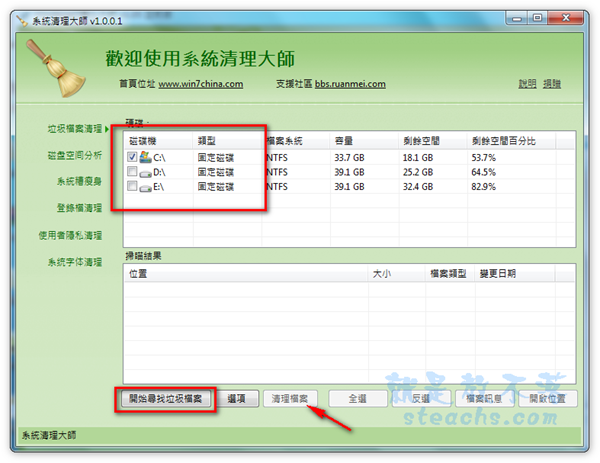Open the 說明 help link
Image resolution: width=600 pixels, height=463 pixels.
(x=527, y=84)
